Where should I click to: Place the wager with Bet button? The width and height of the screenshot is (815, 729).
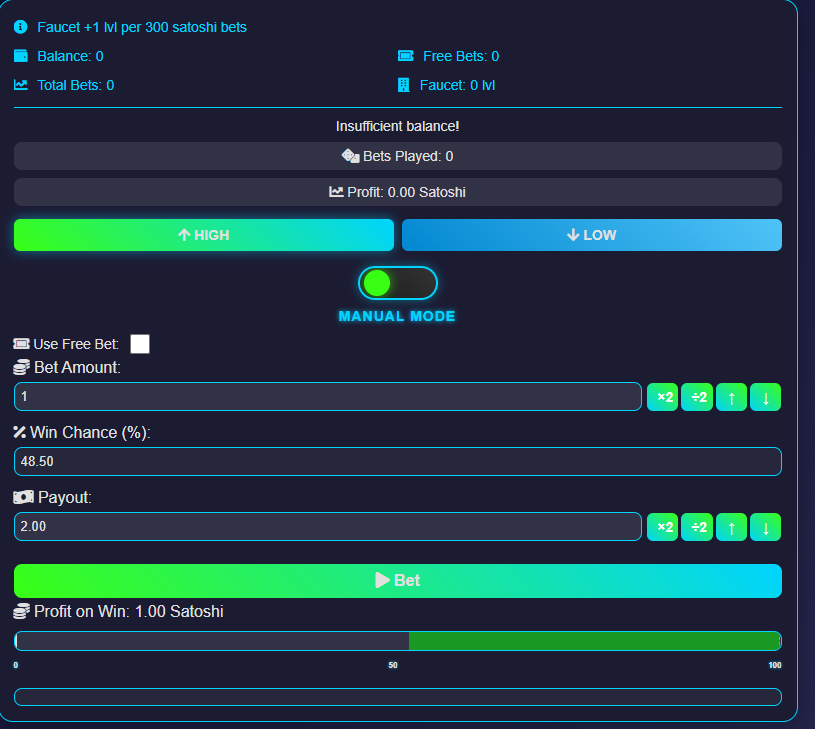[x=398, y=580]
